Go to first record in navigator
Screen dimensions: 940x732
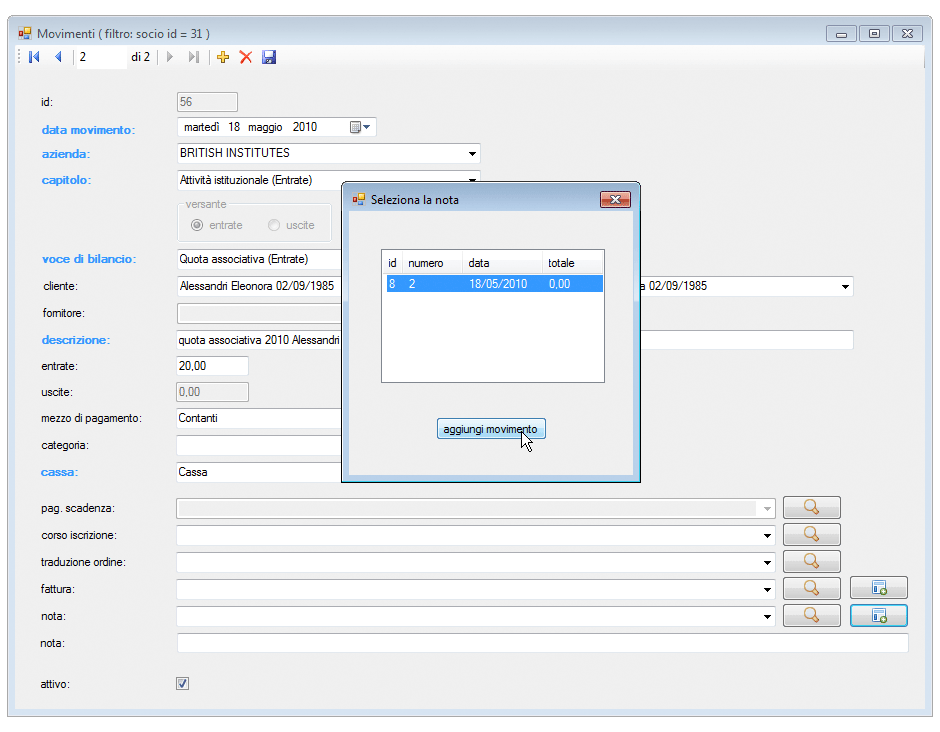(34, 57)
